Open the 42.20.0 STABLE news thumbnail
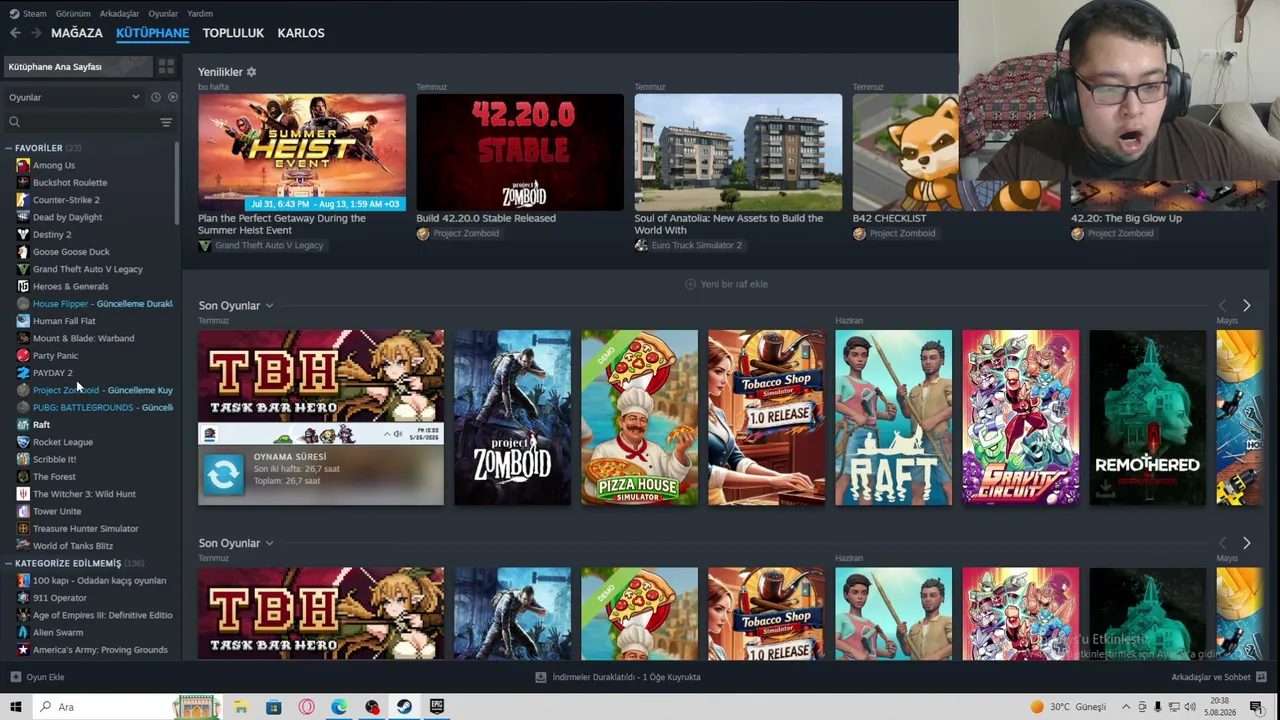1280x720 pixels. tap(520, 152)
